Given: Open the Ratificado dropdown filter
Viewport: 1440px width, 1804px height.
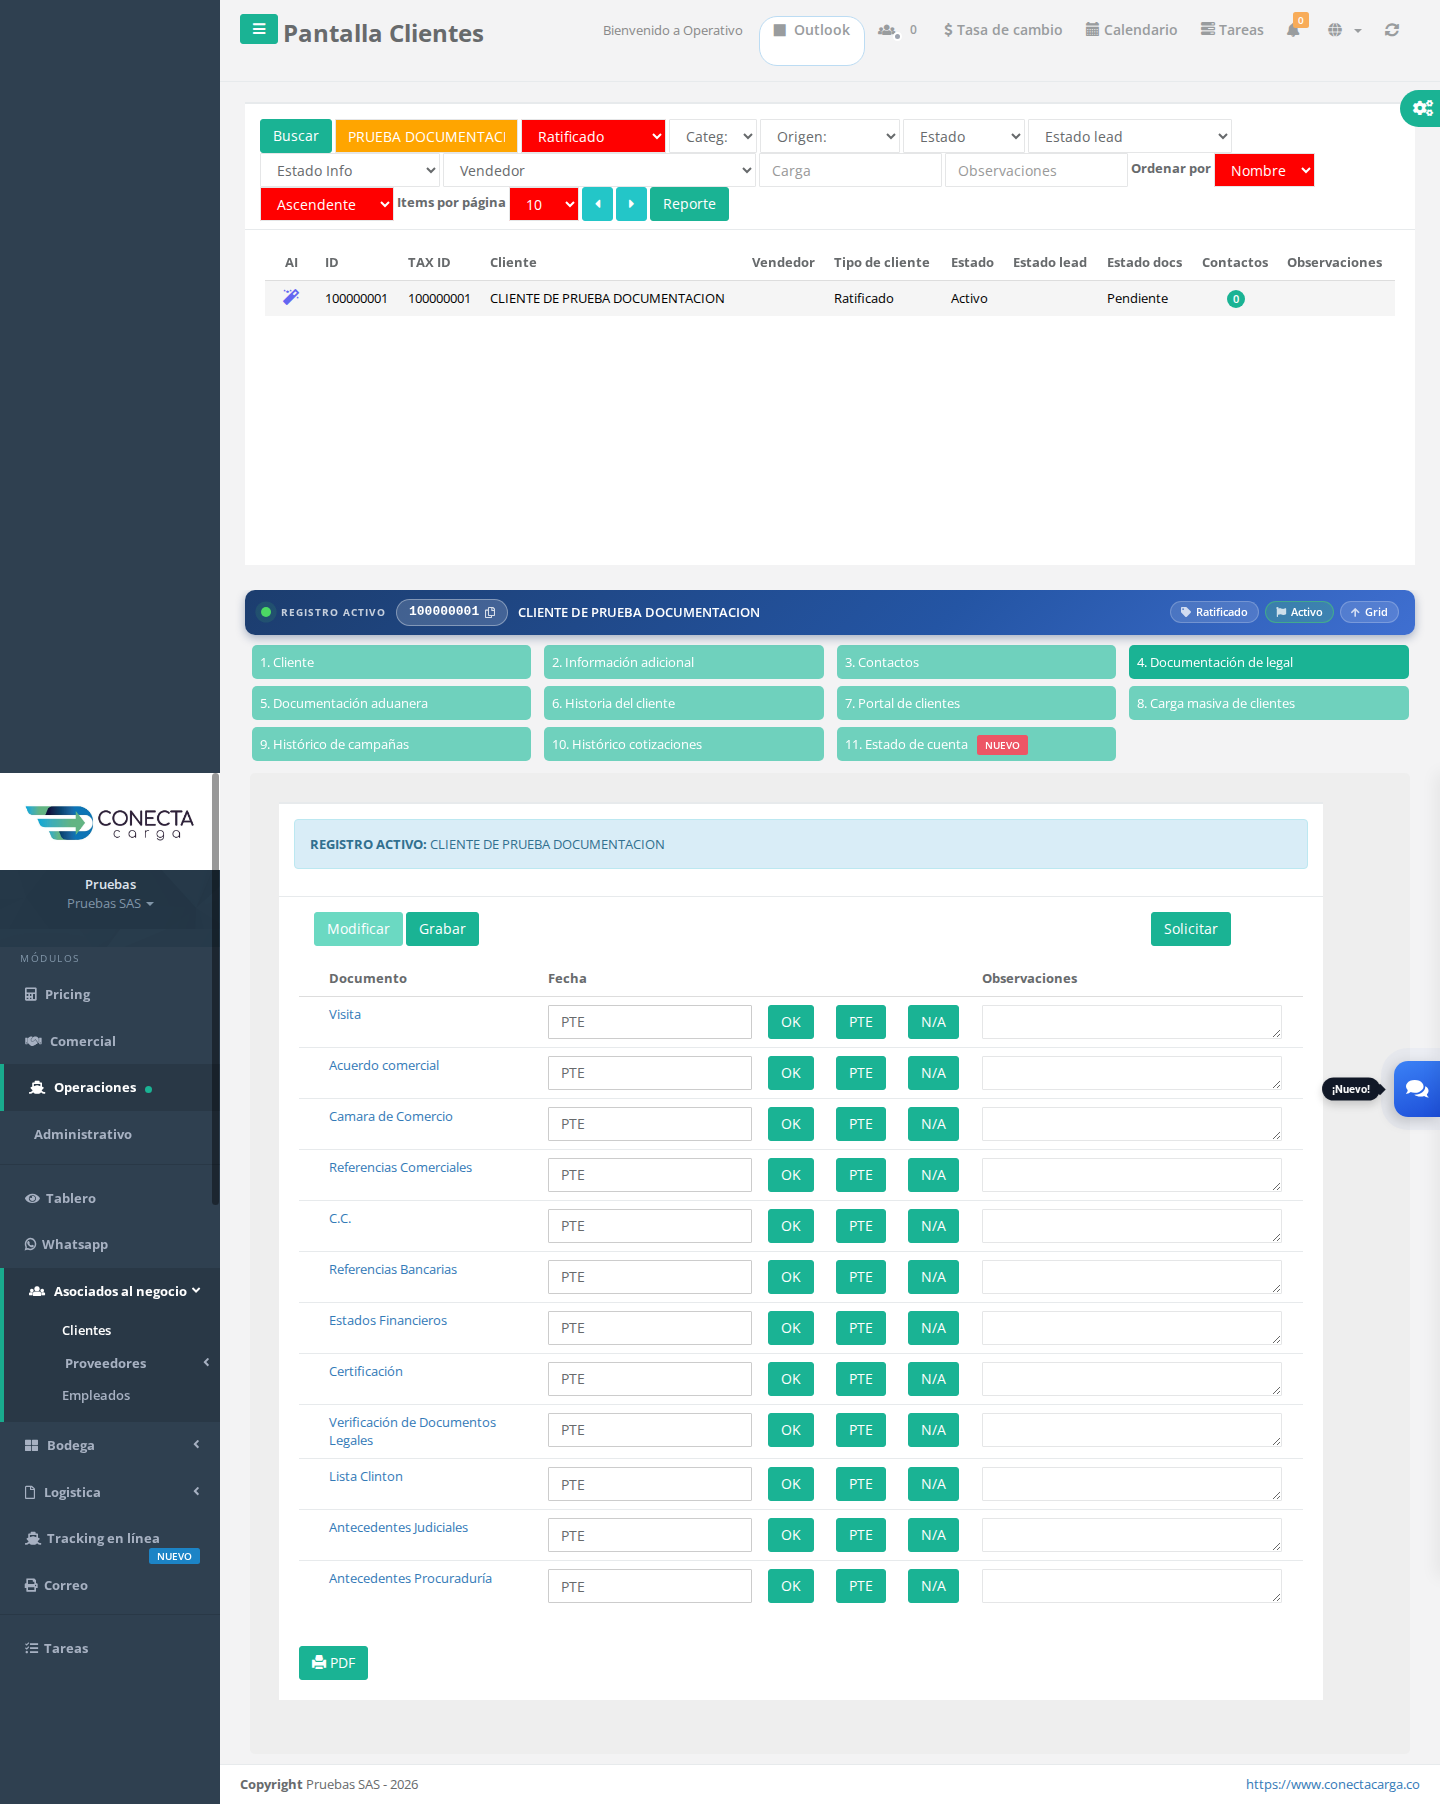Looking at the screenshot, I should pyautogui.click(x=594, y=137).
